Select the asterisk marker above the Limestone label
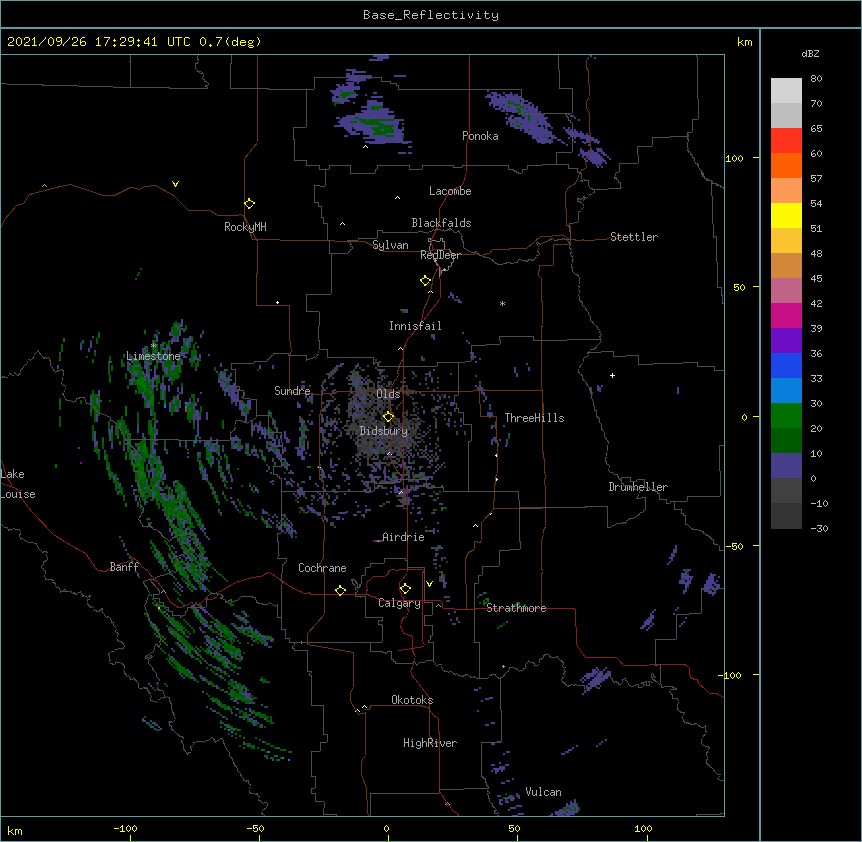 click(154, 346)
